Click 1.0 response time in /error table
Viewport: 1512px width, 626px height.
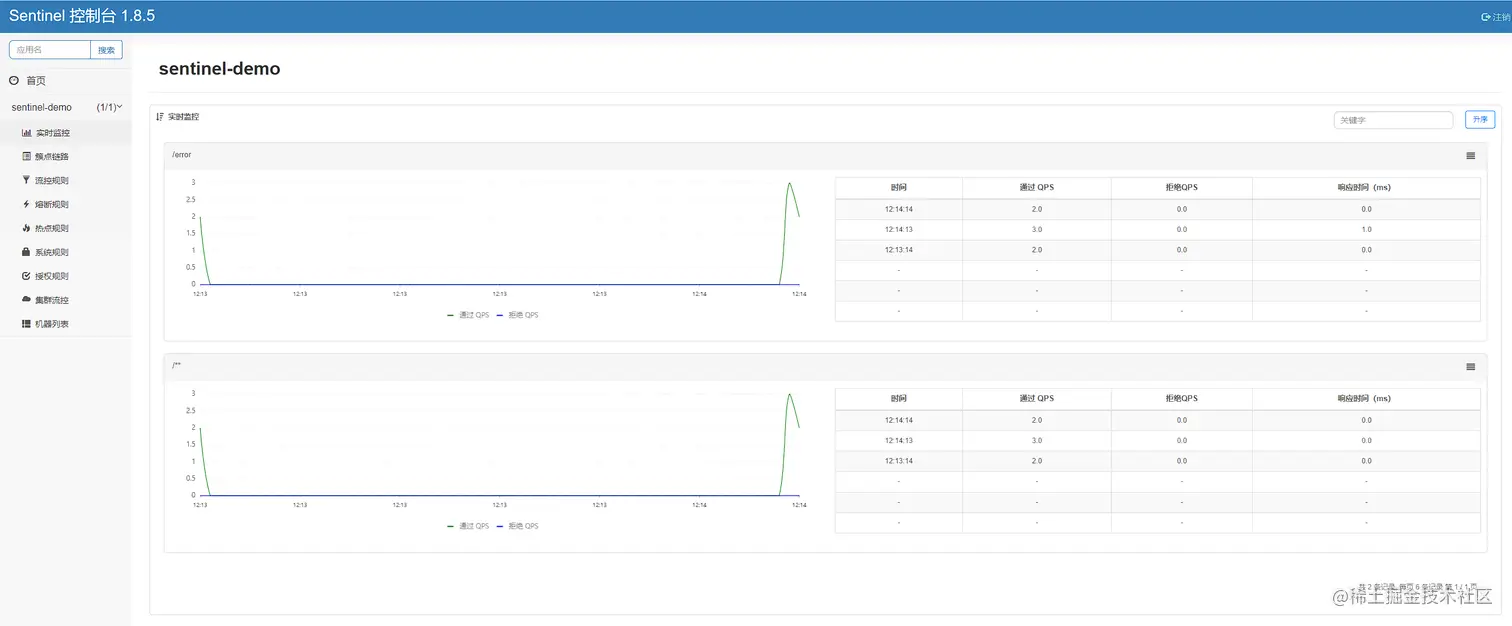coord(1366,230)
